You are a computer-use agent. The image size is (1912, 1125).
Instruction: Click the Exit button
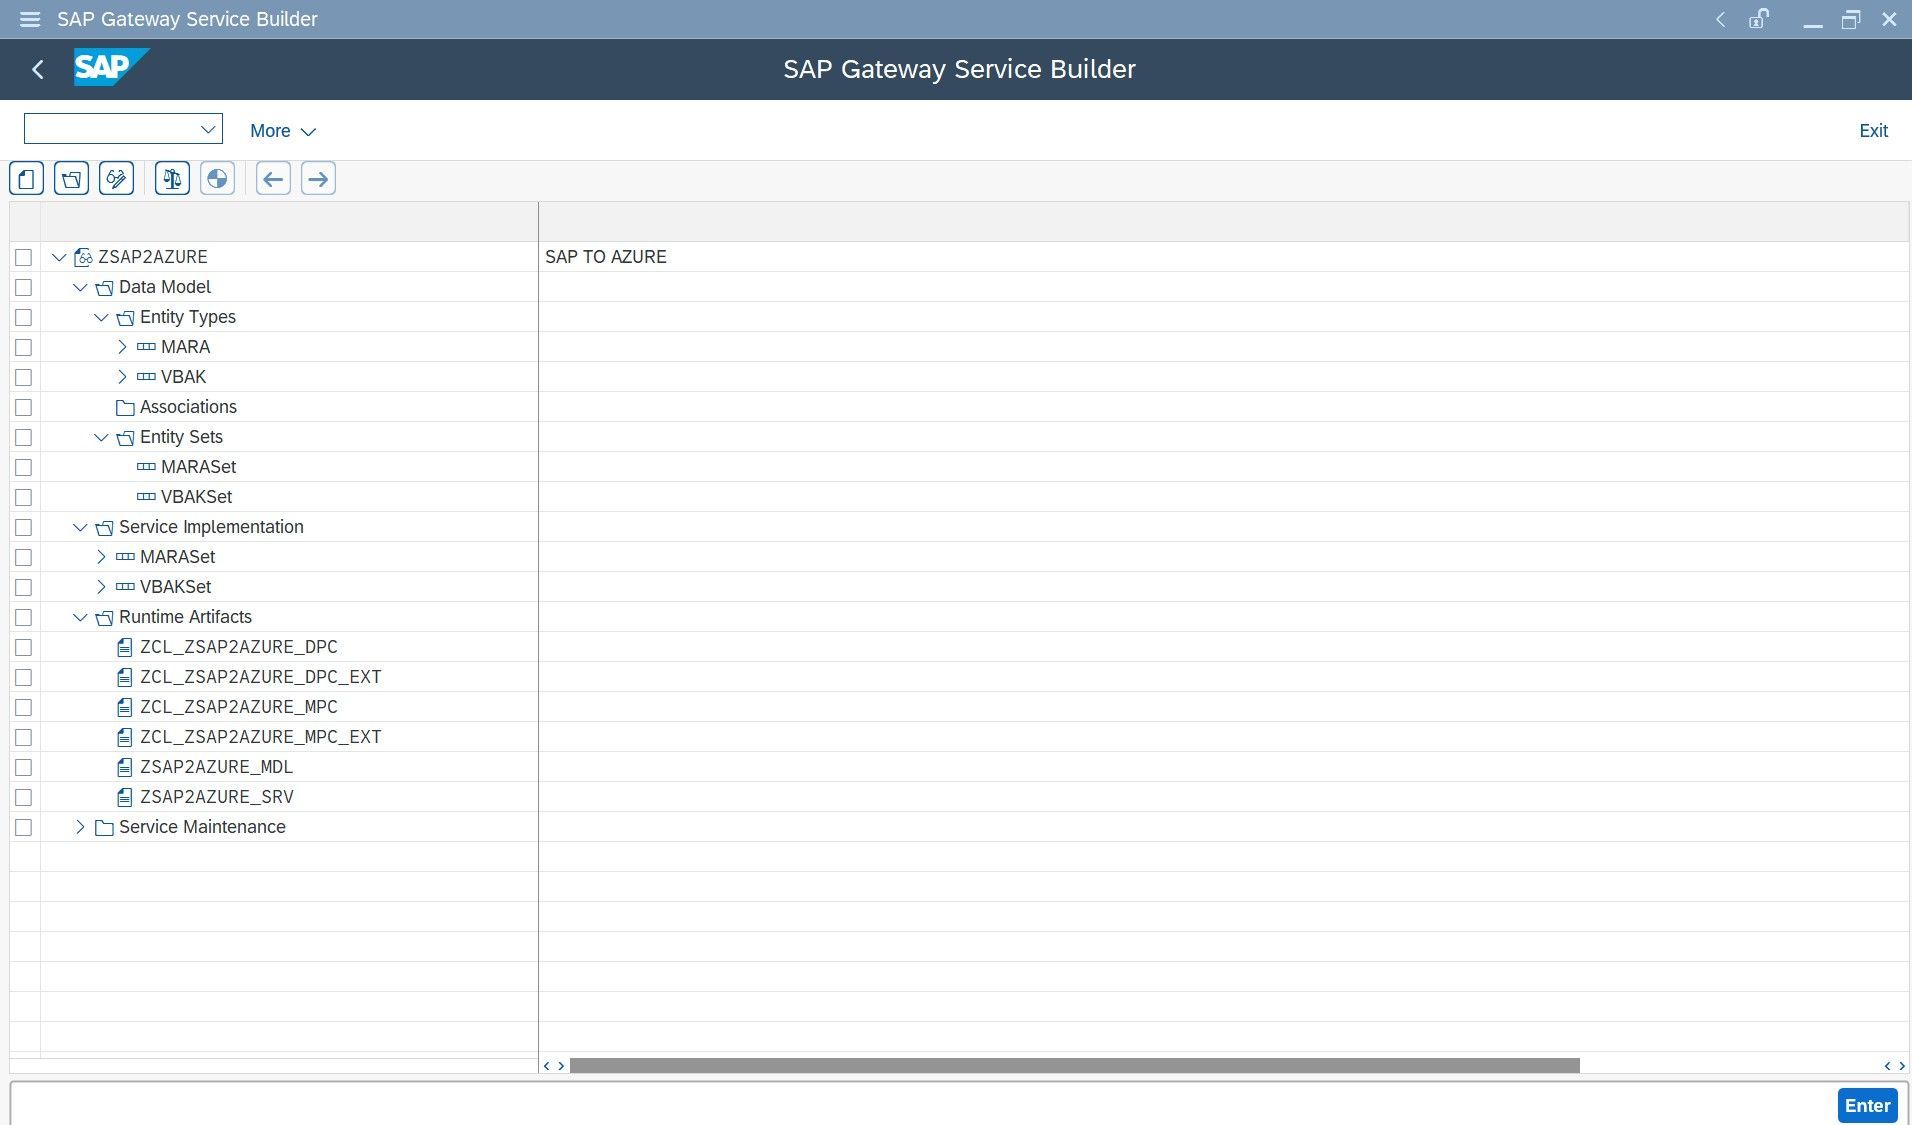[x=1873, y=131]
